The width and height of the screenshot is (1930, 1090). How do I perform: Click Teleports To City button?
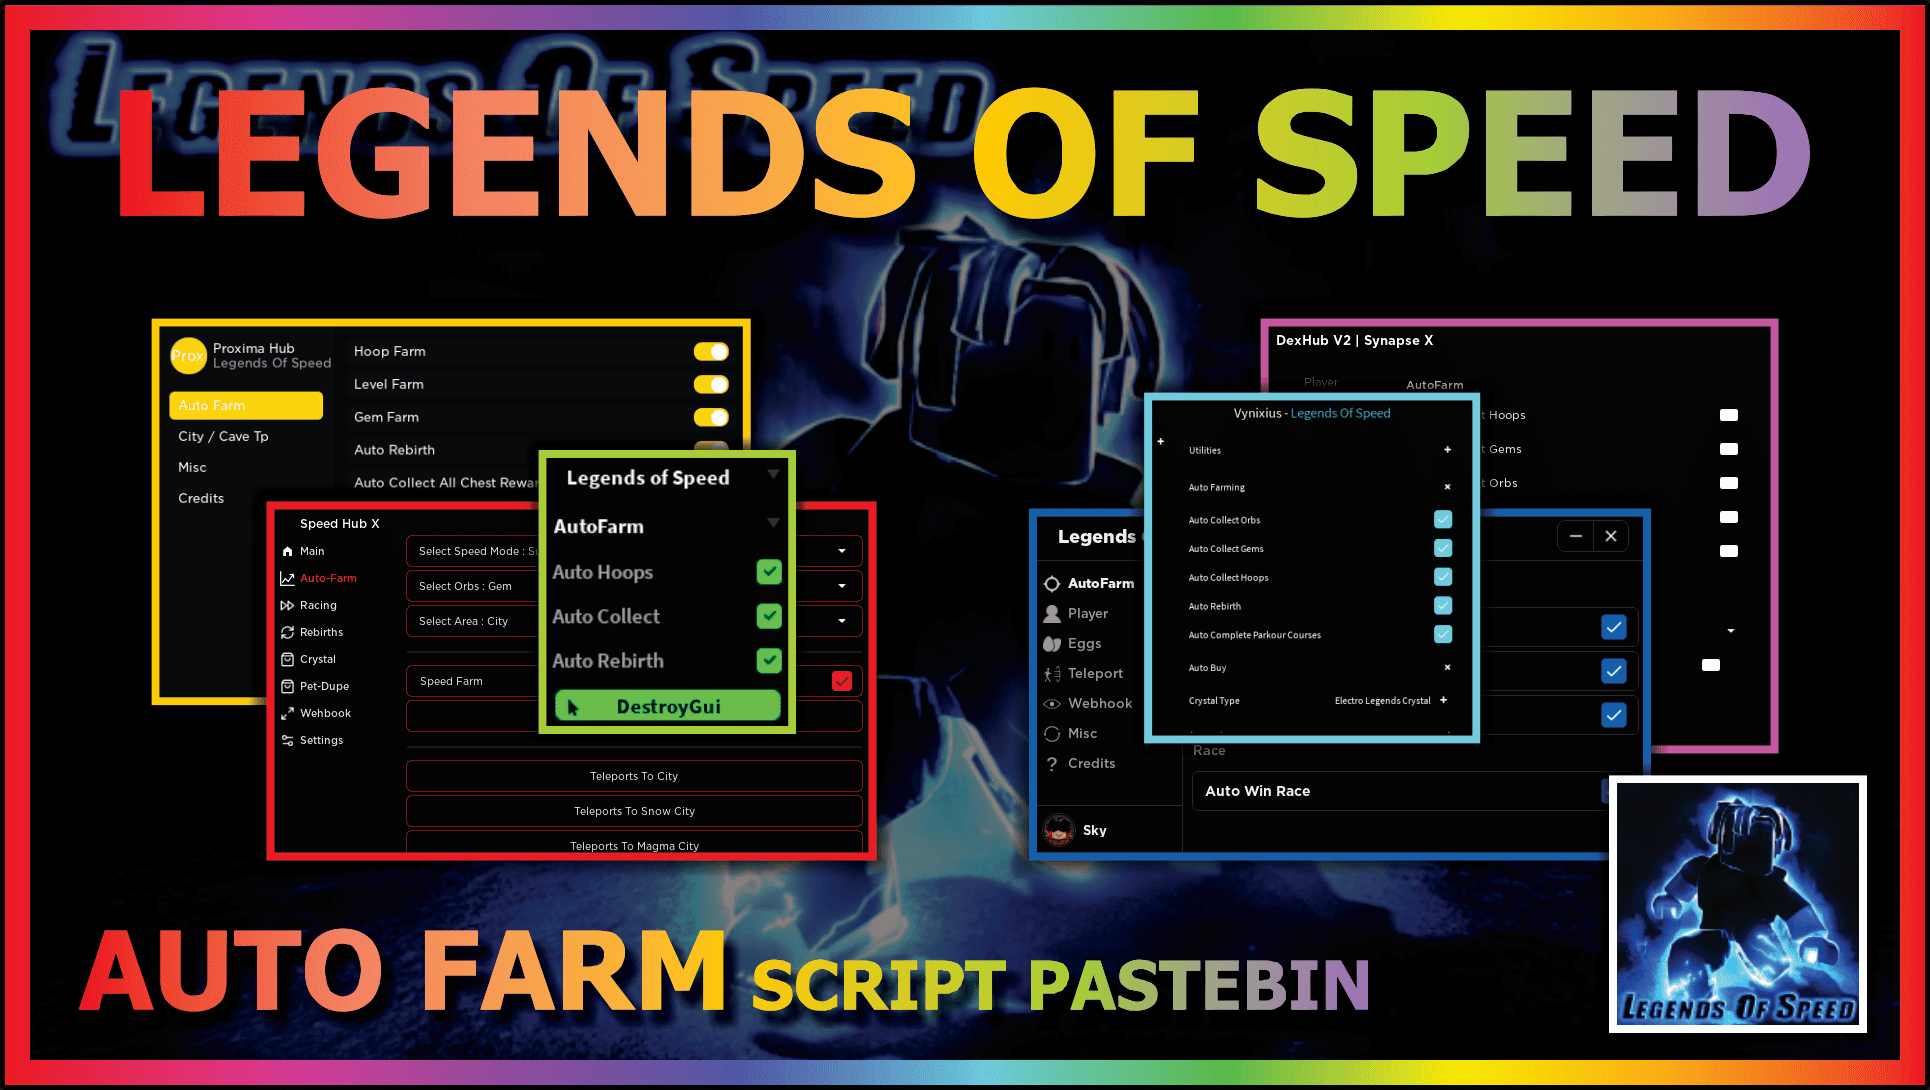(x=634, y=776)
